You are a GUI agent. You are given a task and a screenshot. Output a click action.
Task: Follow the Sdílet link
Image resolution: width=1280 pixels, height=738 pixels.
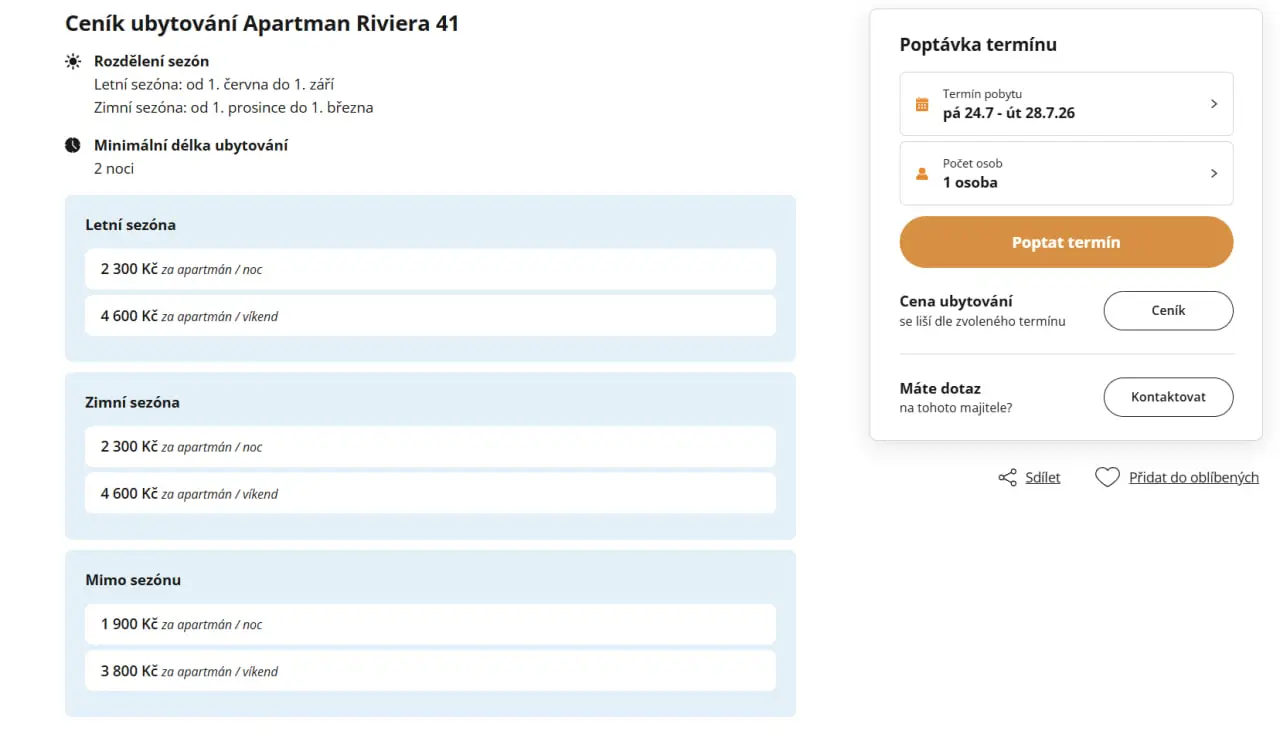coord(1043,478)
